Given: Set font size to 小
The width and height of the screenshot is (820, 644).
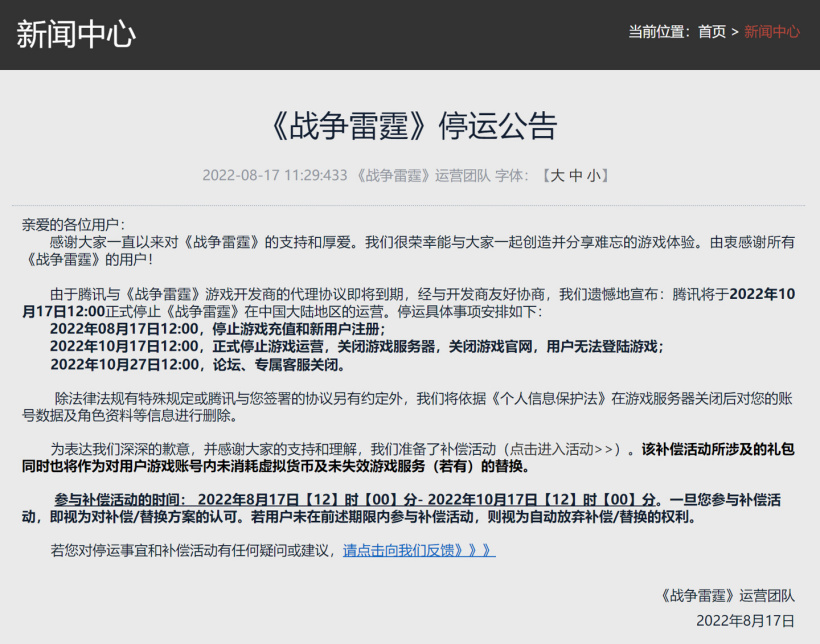Looking at the screenshot, I should click(x=594, y=175).
